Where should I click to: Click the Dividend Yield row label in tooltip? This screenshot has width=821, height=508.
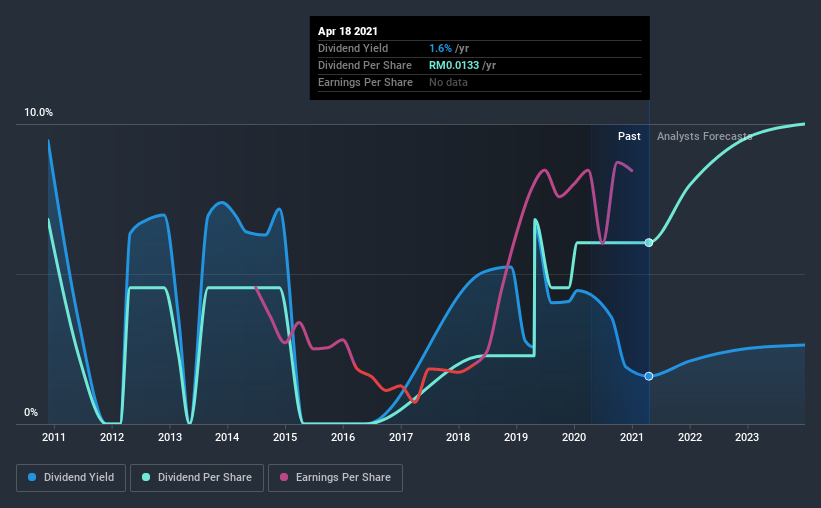pos(353,48)
